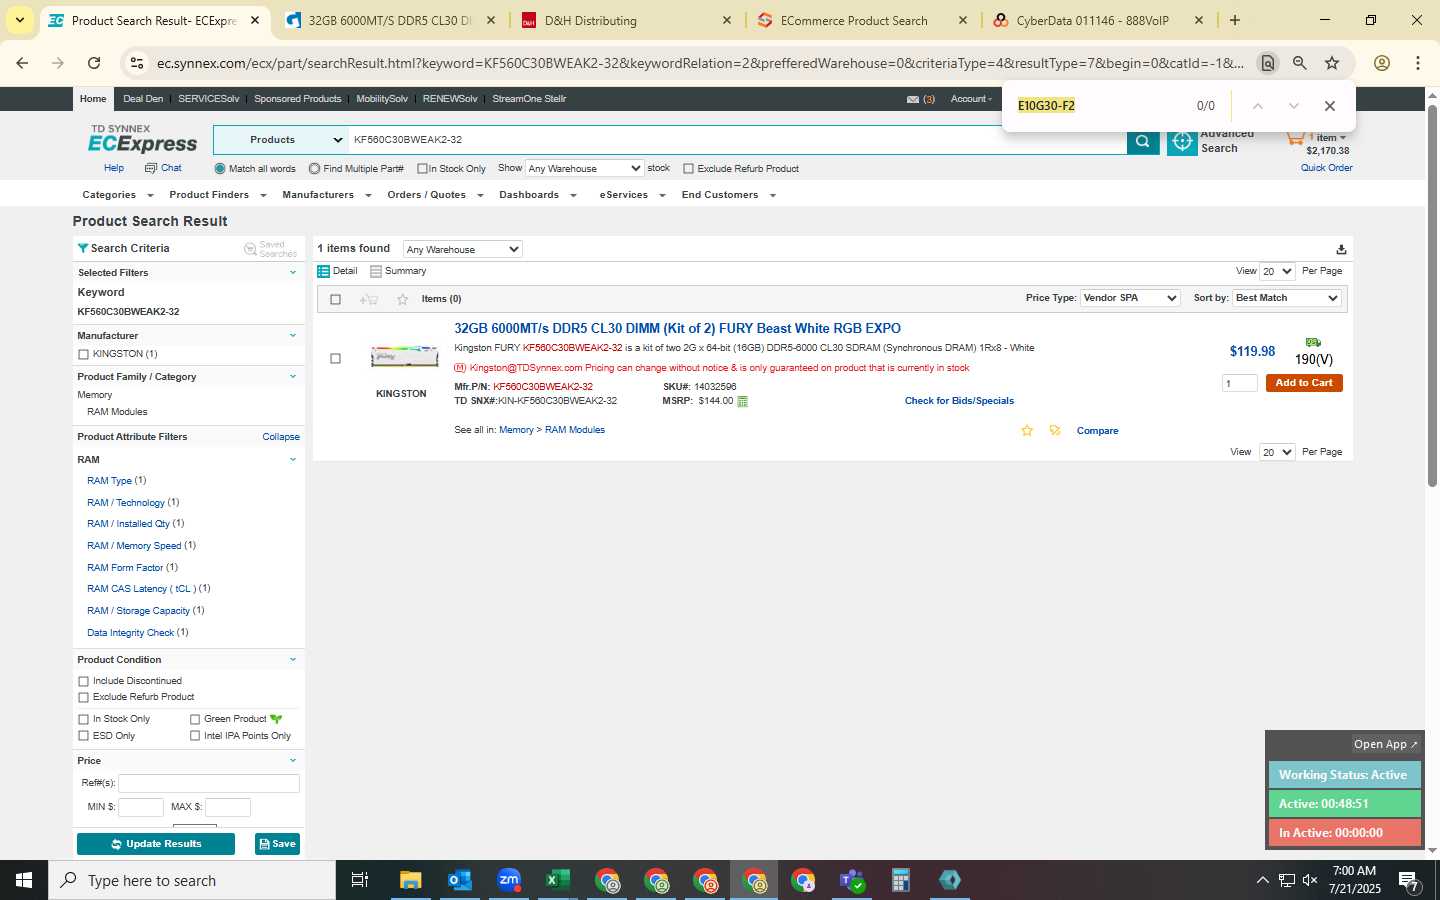
Task: Collapse Product Condition section
Action: click(293, 660)
